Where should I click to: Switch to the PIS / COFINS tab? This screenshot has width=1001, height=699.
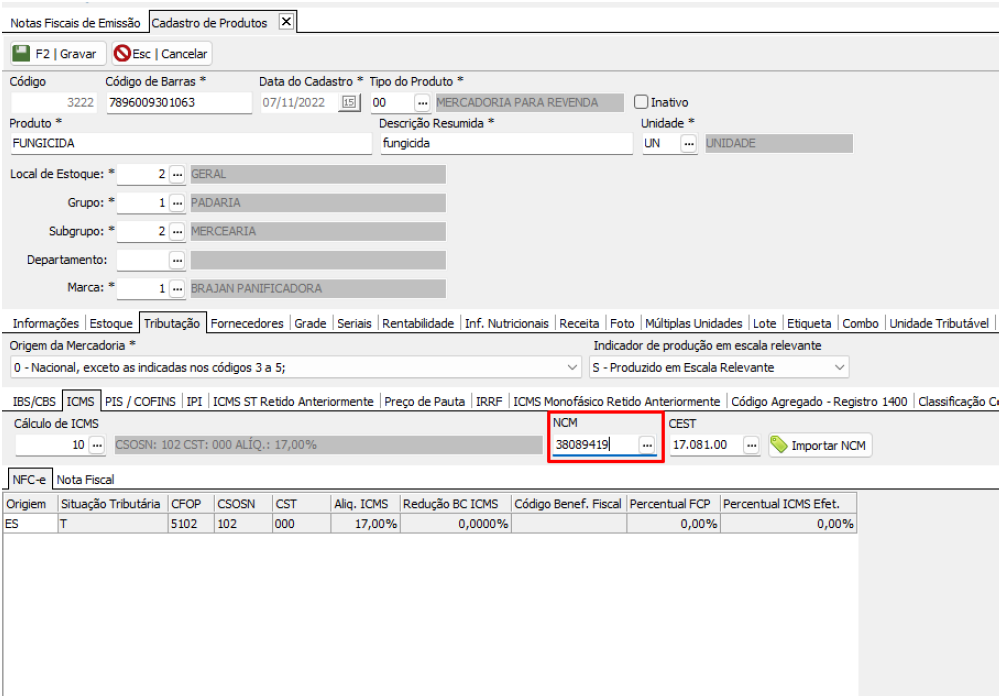pos(140,401)
